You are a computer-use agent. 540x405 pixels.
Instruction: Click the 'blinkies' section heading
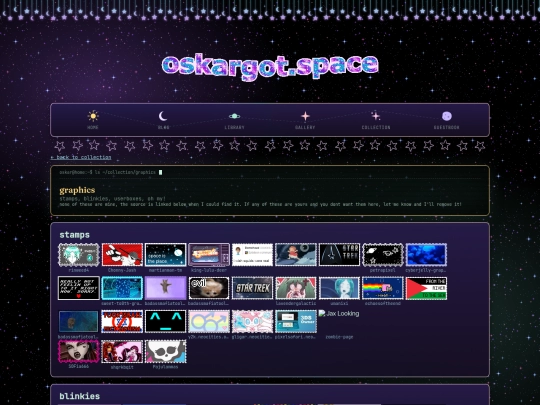pyautogui.click(x=80, y=396)
